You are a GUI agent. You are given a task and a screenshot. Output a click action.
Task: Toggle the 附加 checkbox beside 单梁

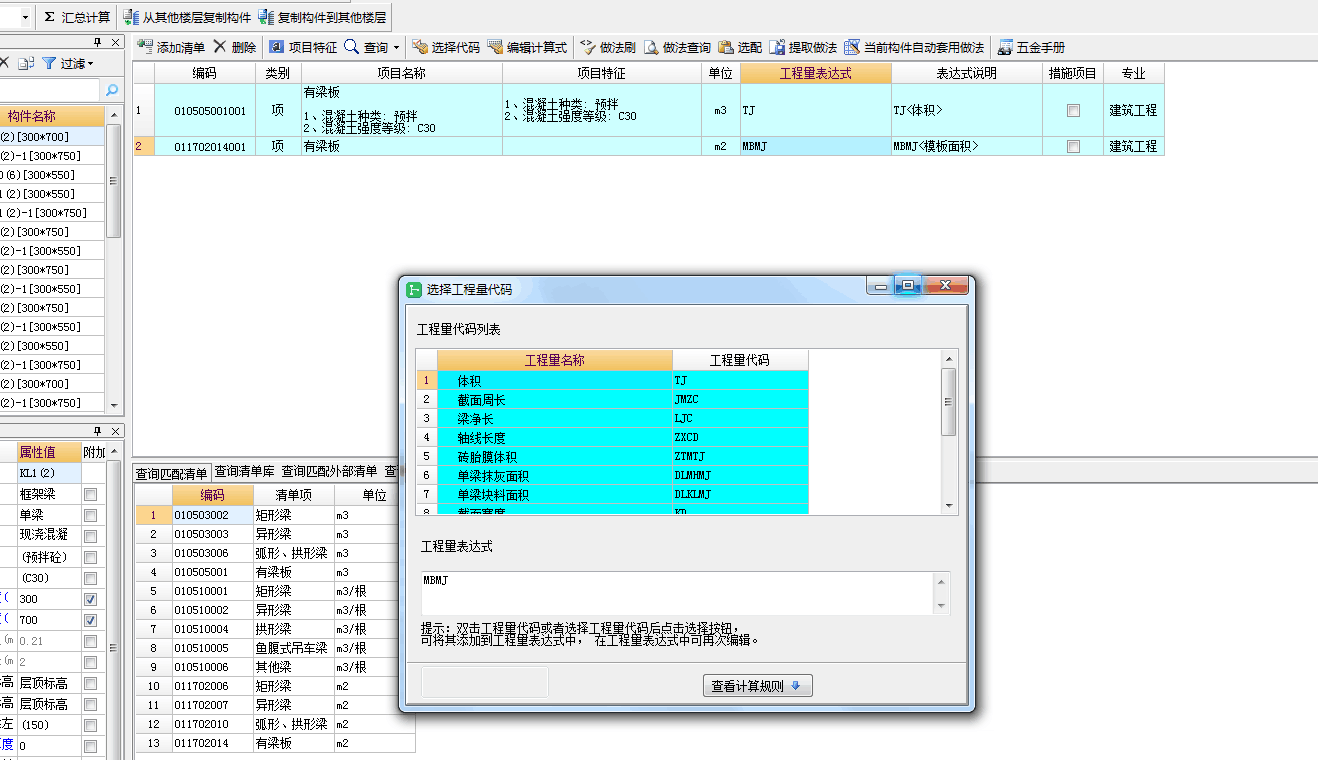[x=91, y=515]
